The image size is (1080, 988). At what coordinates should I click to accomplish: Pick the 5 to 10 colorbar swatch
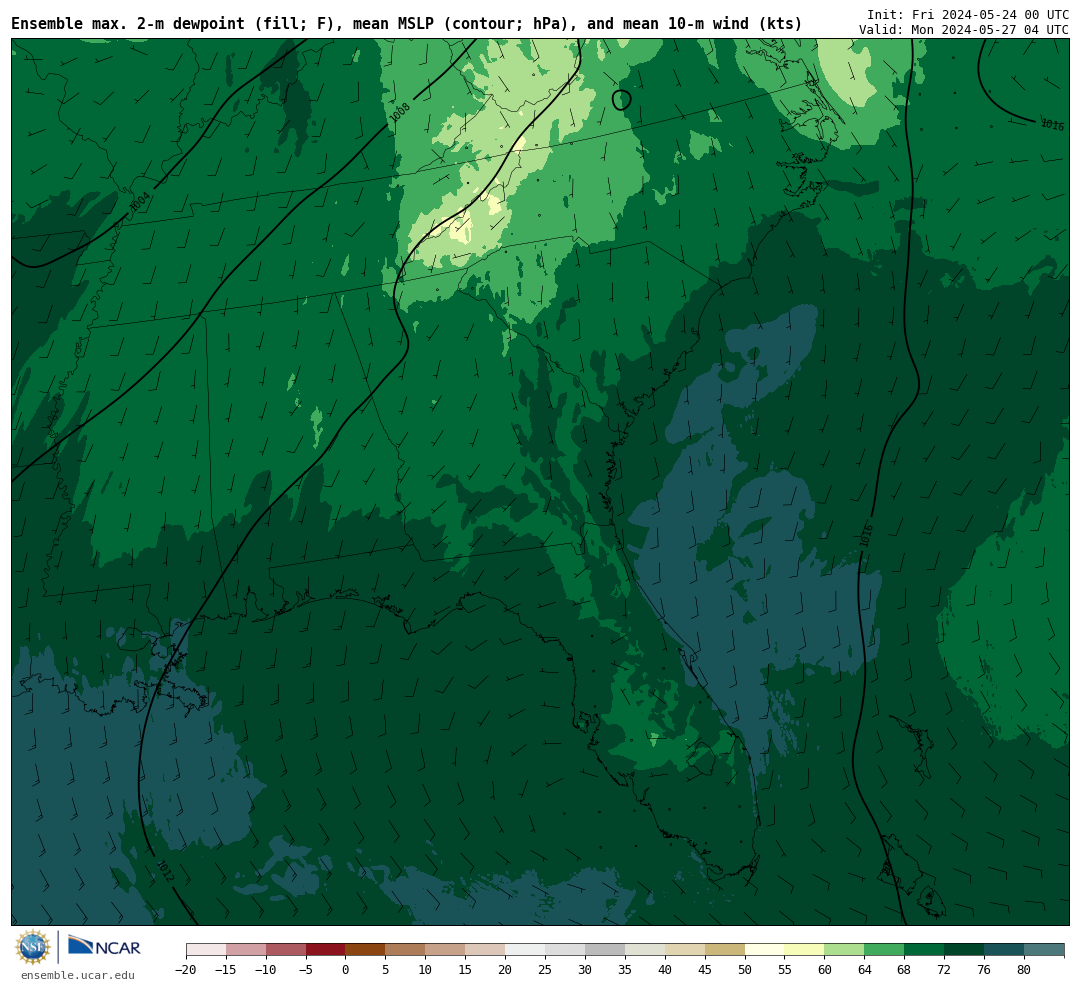tap(406, 950)
